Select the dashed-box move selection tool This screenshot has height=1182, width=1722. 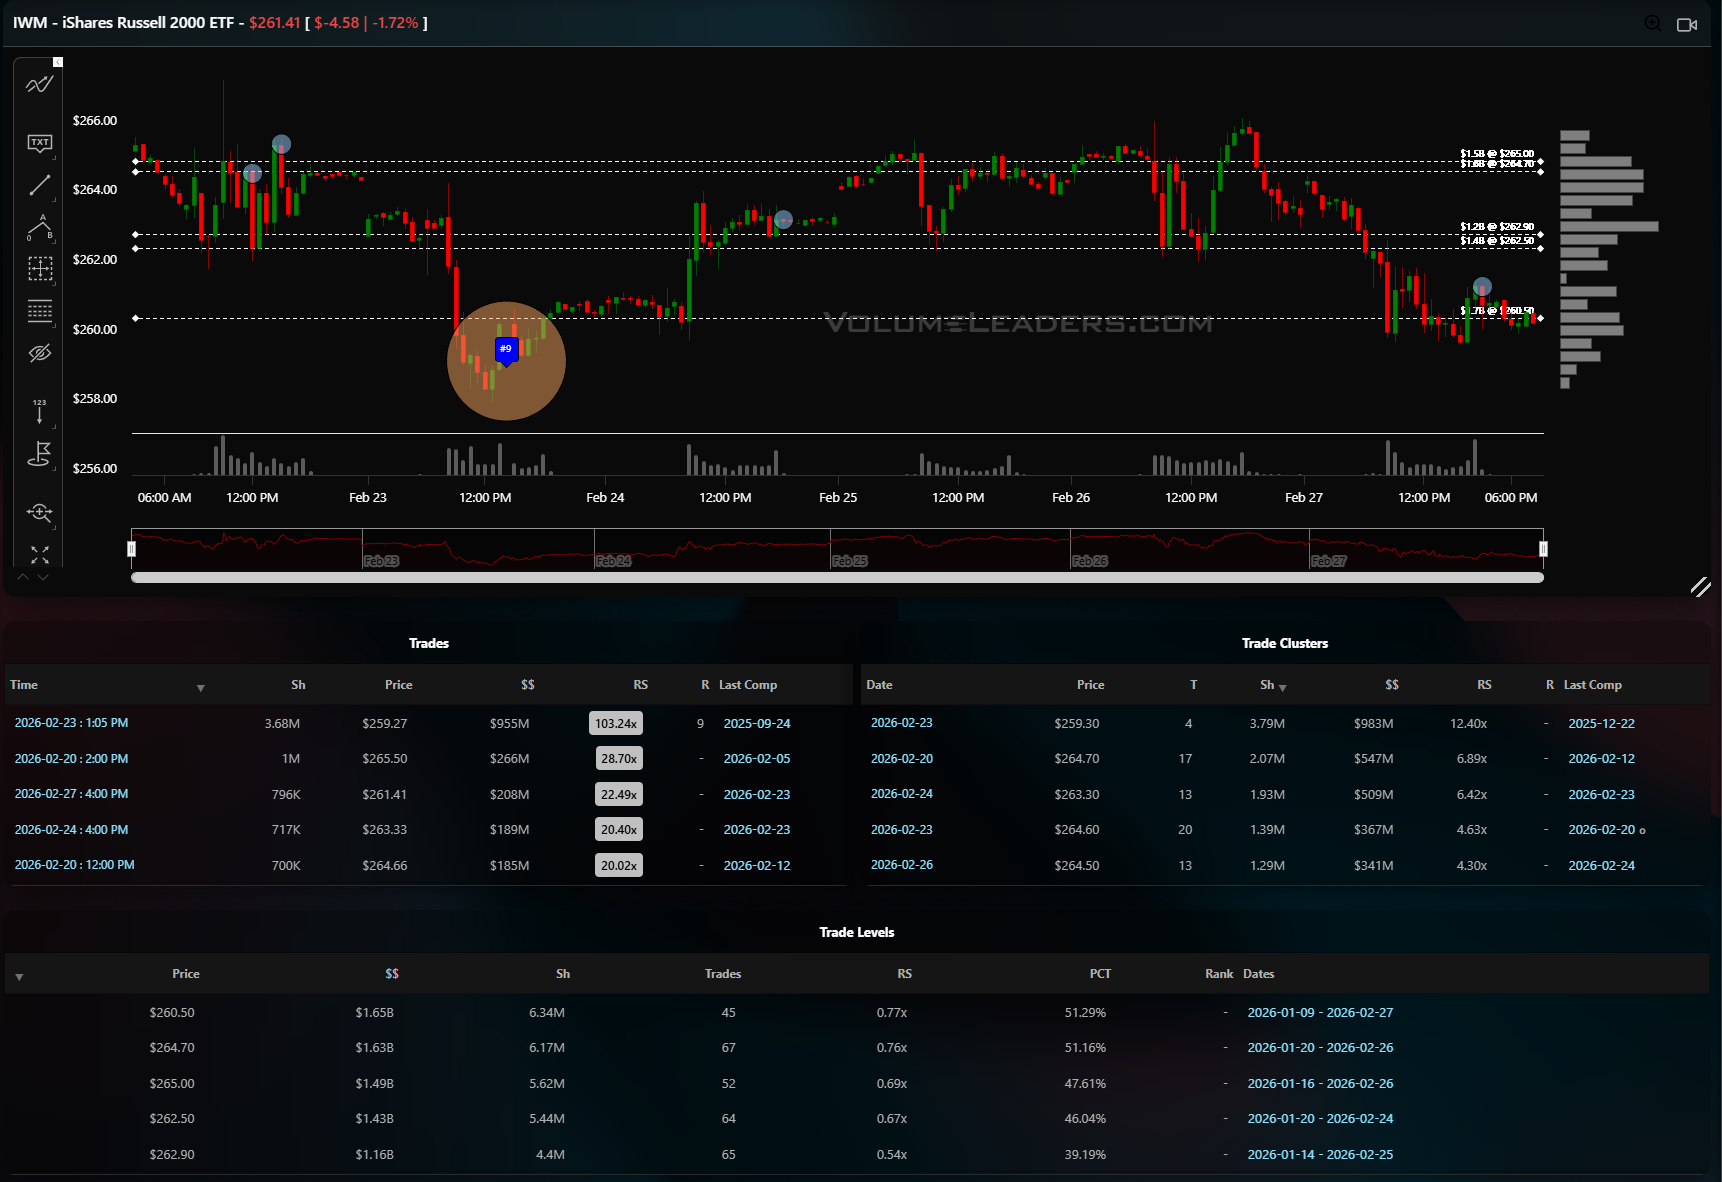pos(39,268)
